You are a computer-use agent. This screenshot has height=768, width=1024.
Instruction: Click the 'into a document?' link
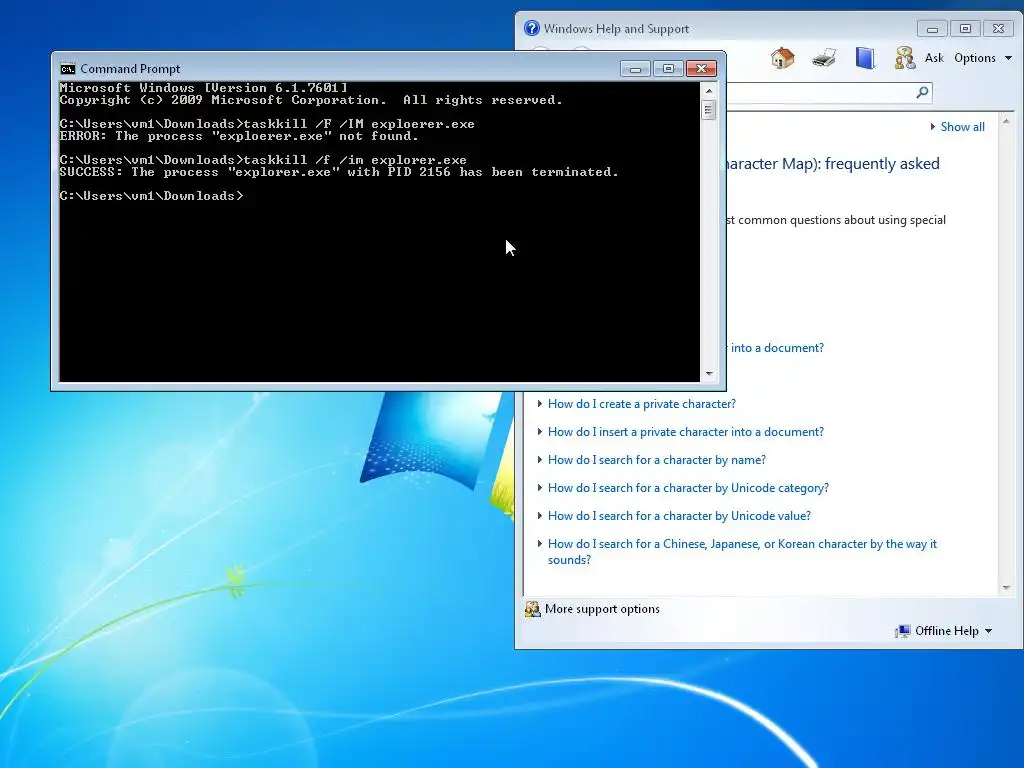[x=777, y=348]
